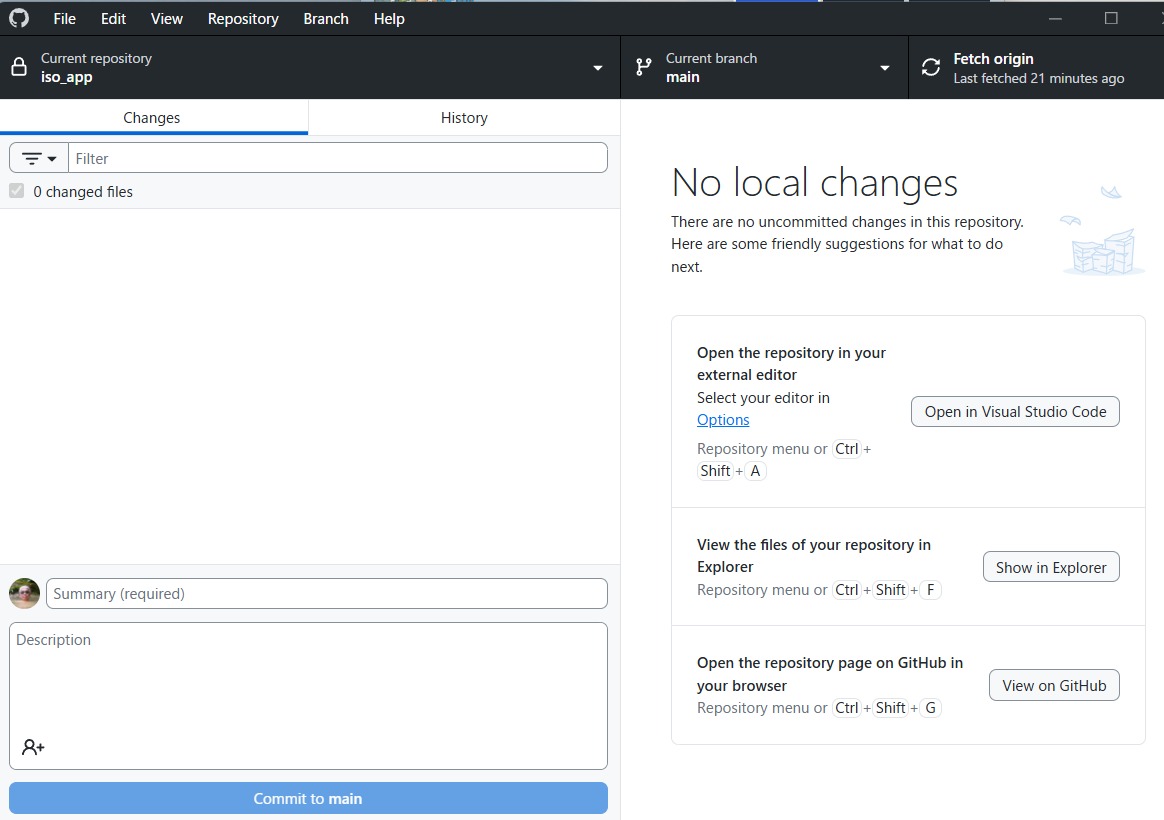
Task: Click the add co-authors person icon
Action: click(33, 747)
